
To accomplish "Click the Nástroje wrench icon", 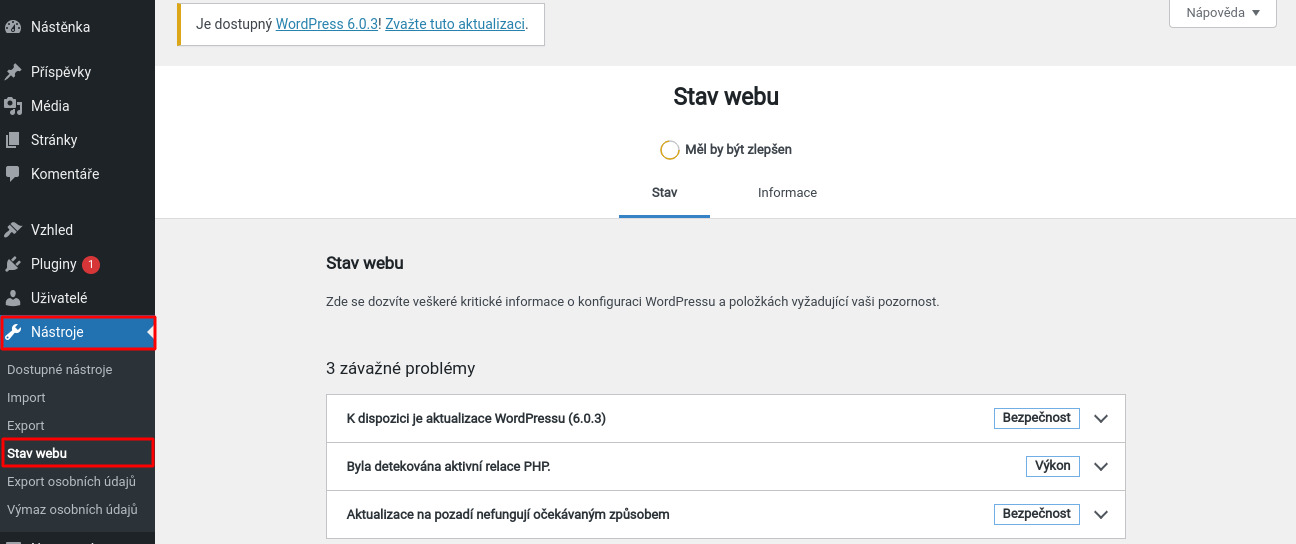I will (x=13, y=332).
